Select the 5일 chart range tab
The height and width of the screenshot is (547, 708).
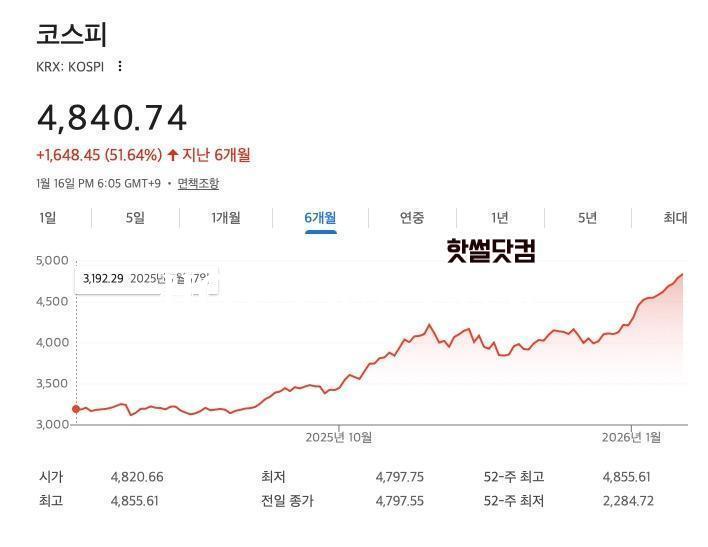[135, 218]
